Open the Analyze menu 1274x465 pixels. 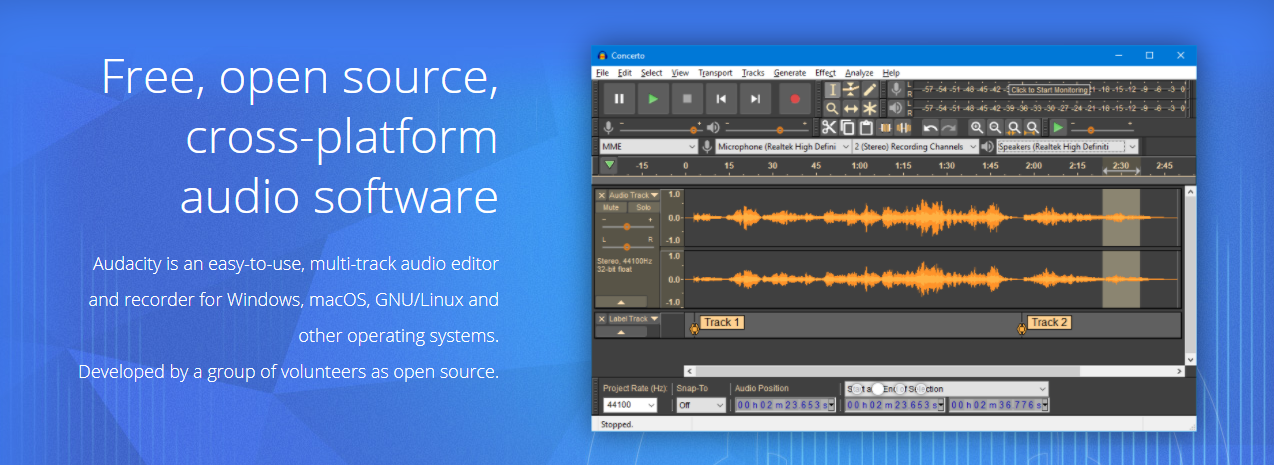point(859,72)
